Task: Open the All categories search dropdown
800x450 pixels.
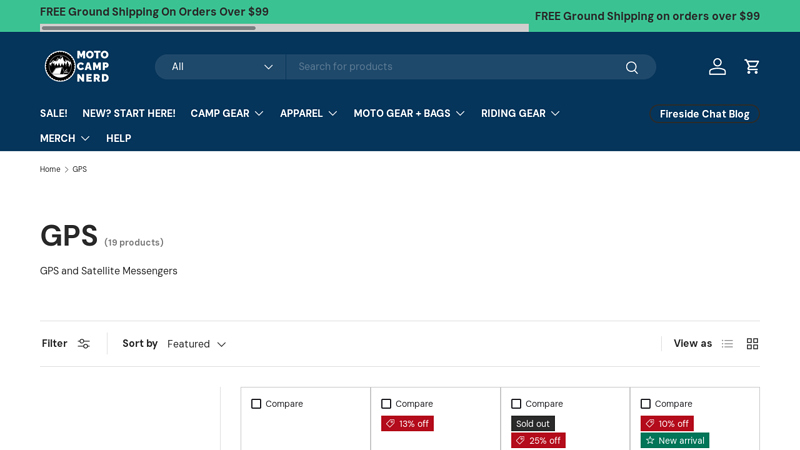Action: (221, 67)
